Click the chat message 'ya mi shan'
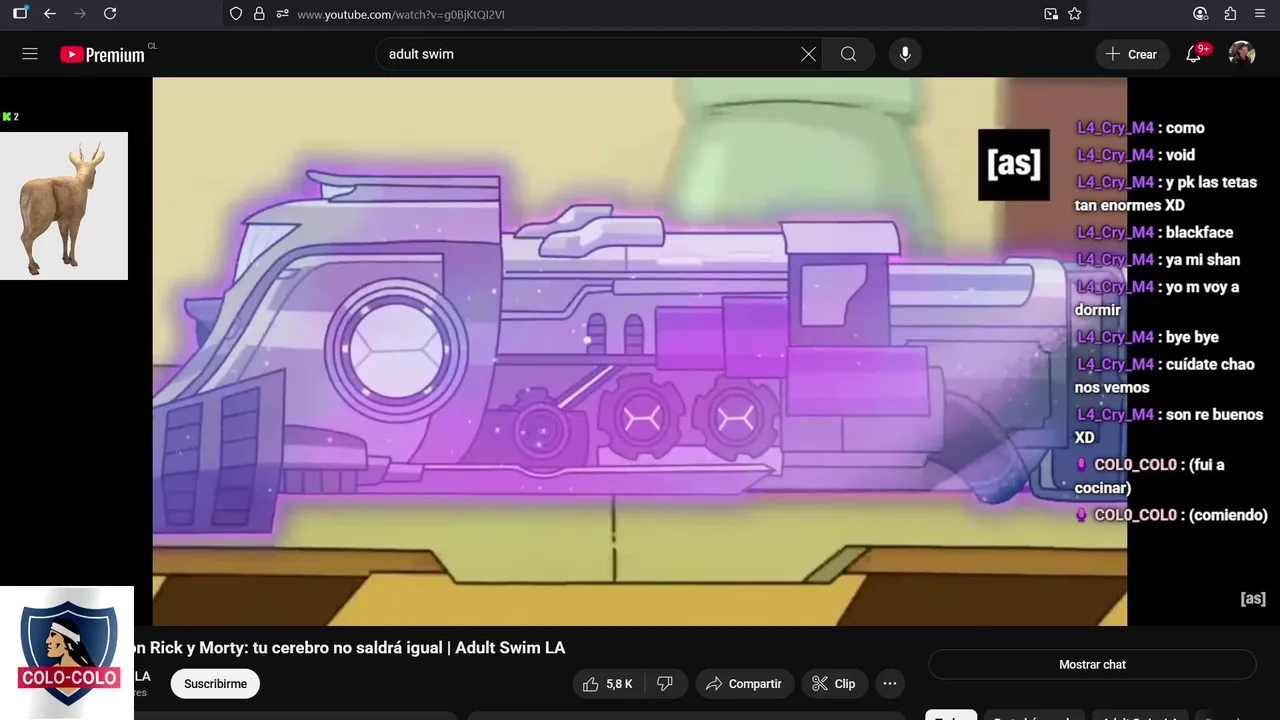Screen dimensions: 1280x720 (1203, 259)
